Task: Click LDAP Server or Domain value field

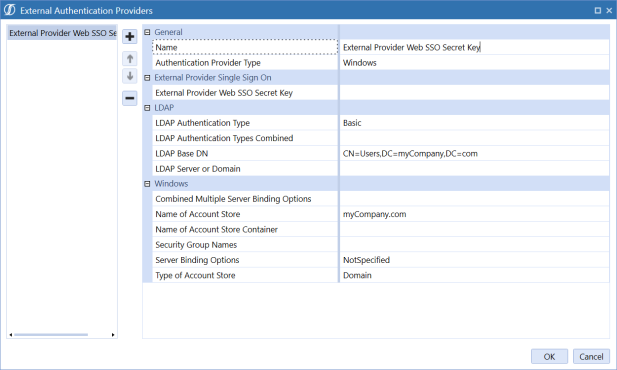Action: 474,169
